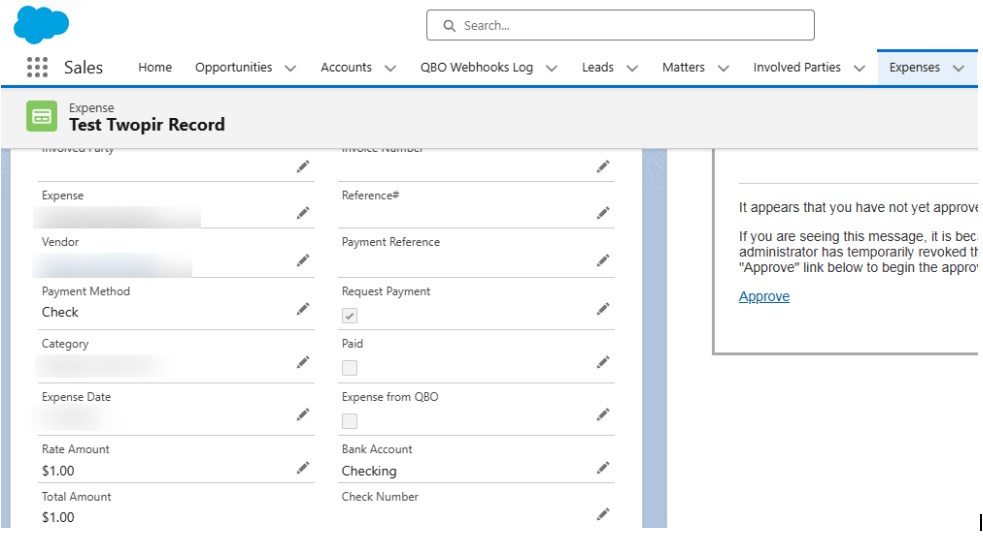Open the Matters tab
Image resolution: width=983 pixels, height=546 pixels.
[683, 67]
